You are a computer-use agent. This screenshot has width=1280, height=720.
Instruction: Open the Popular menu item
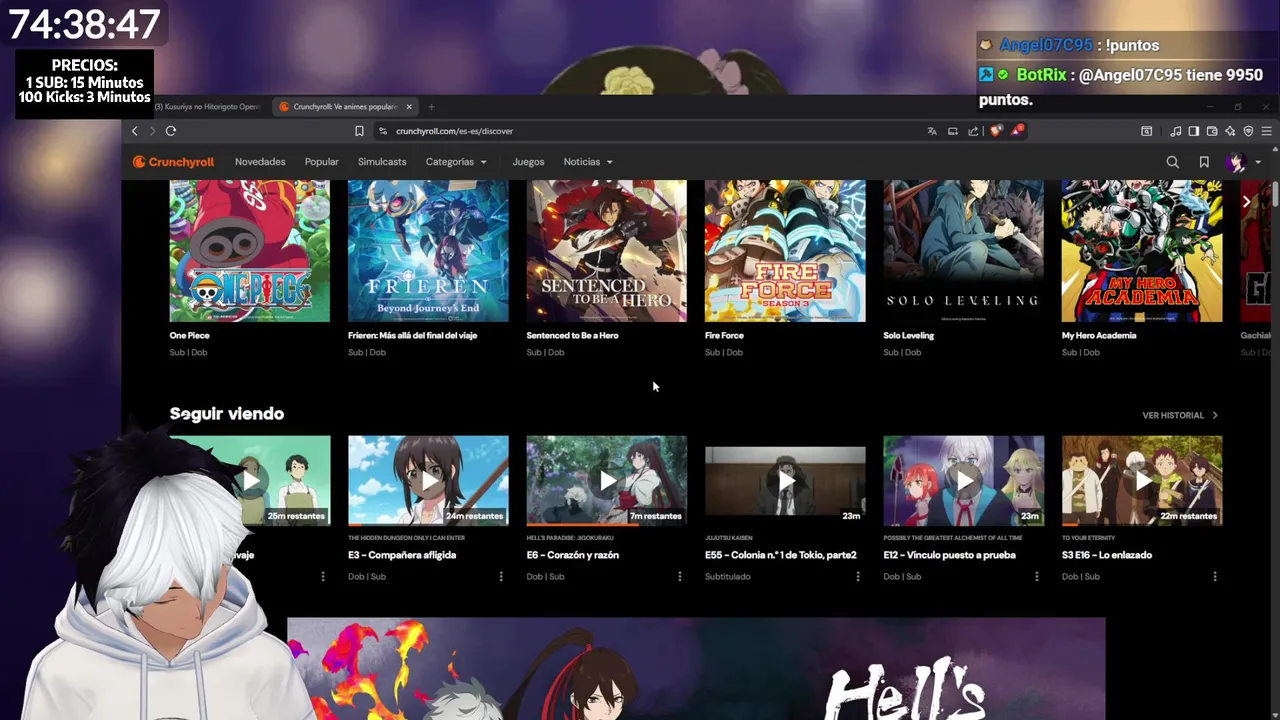pos(322,162)
